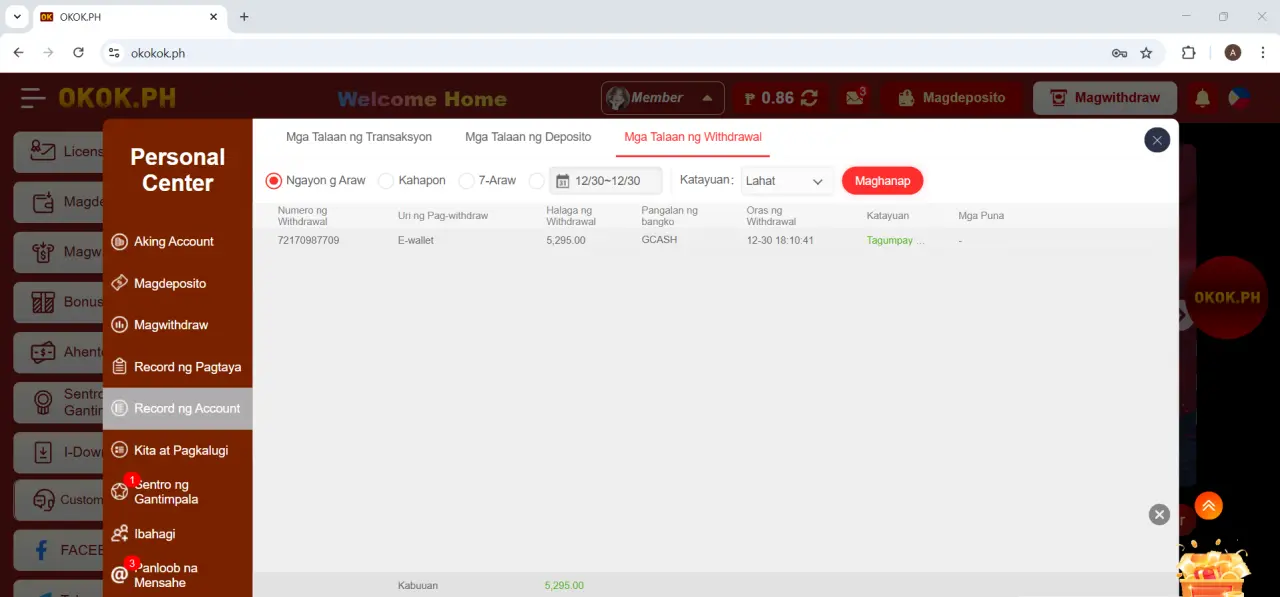Click the Oras ng Withdrawal column header
Image resolution: width=1280 pixels, height=597 pixels.
point(771,215)
